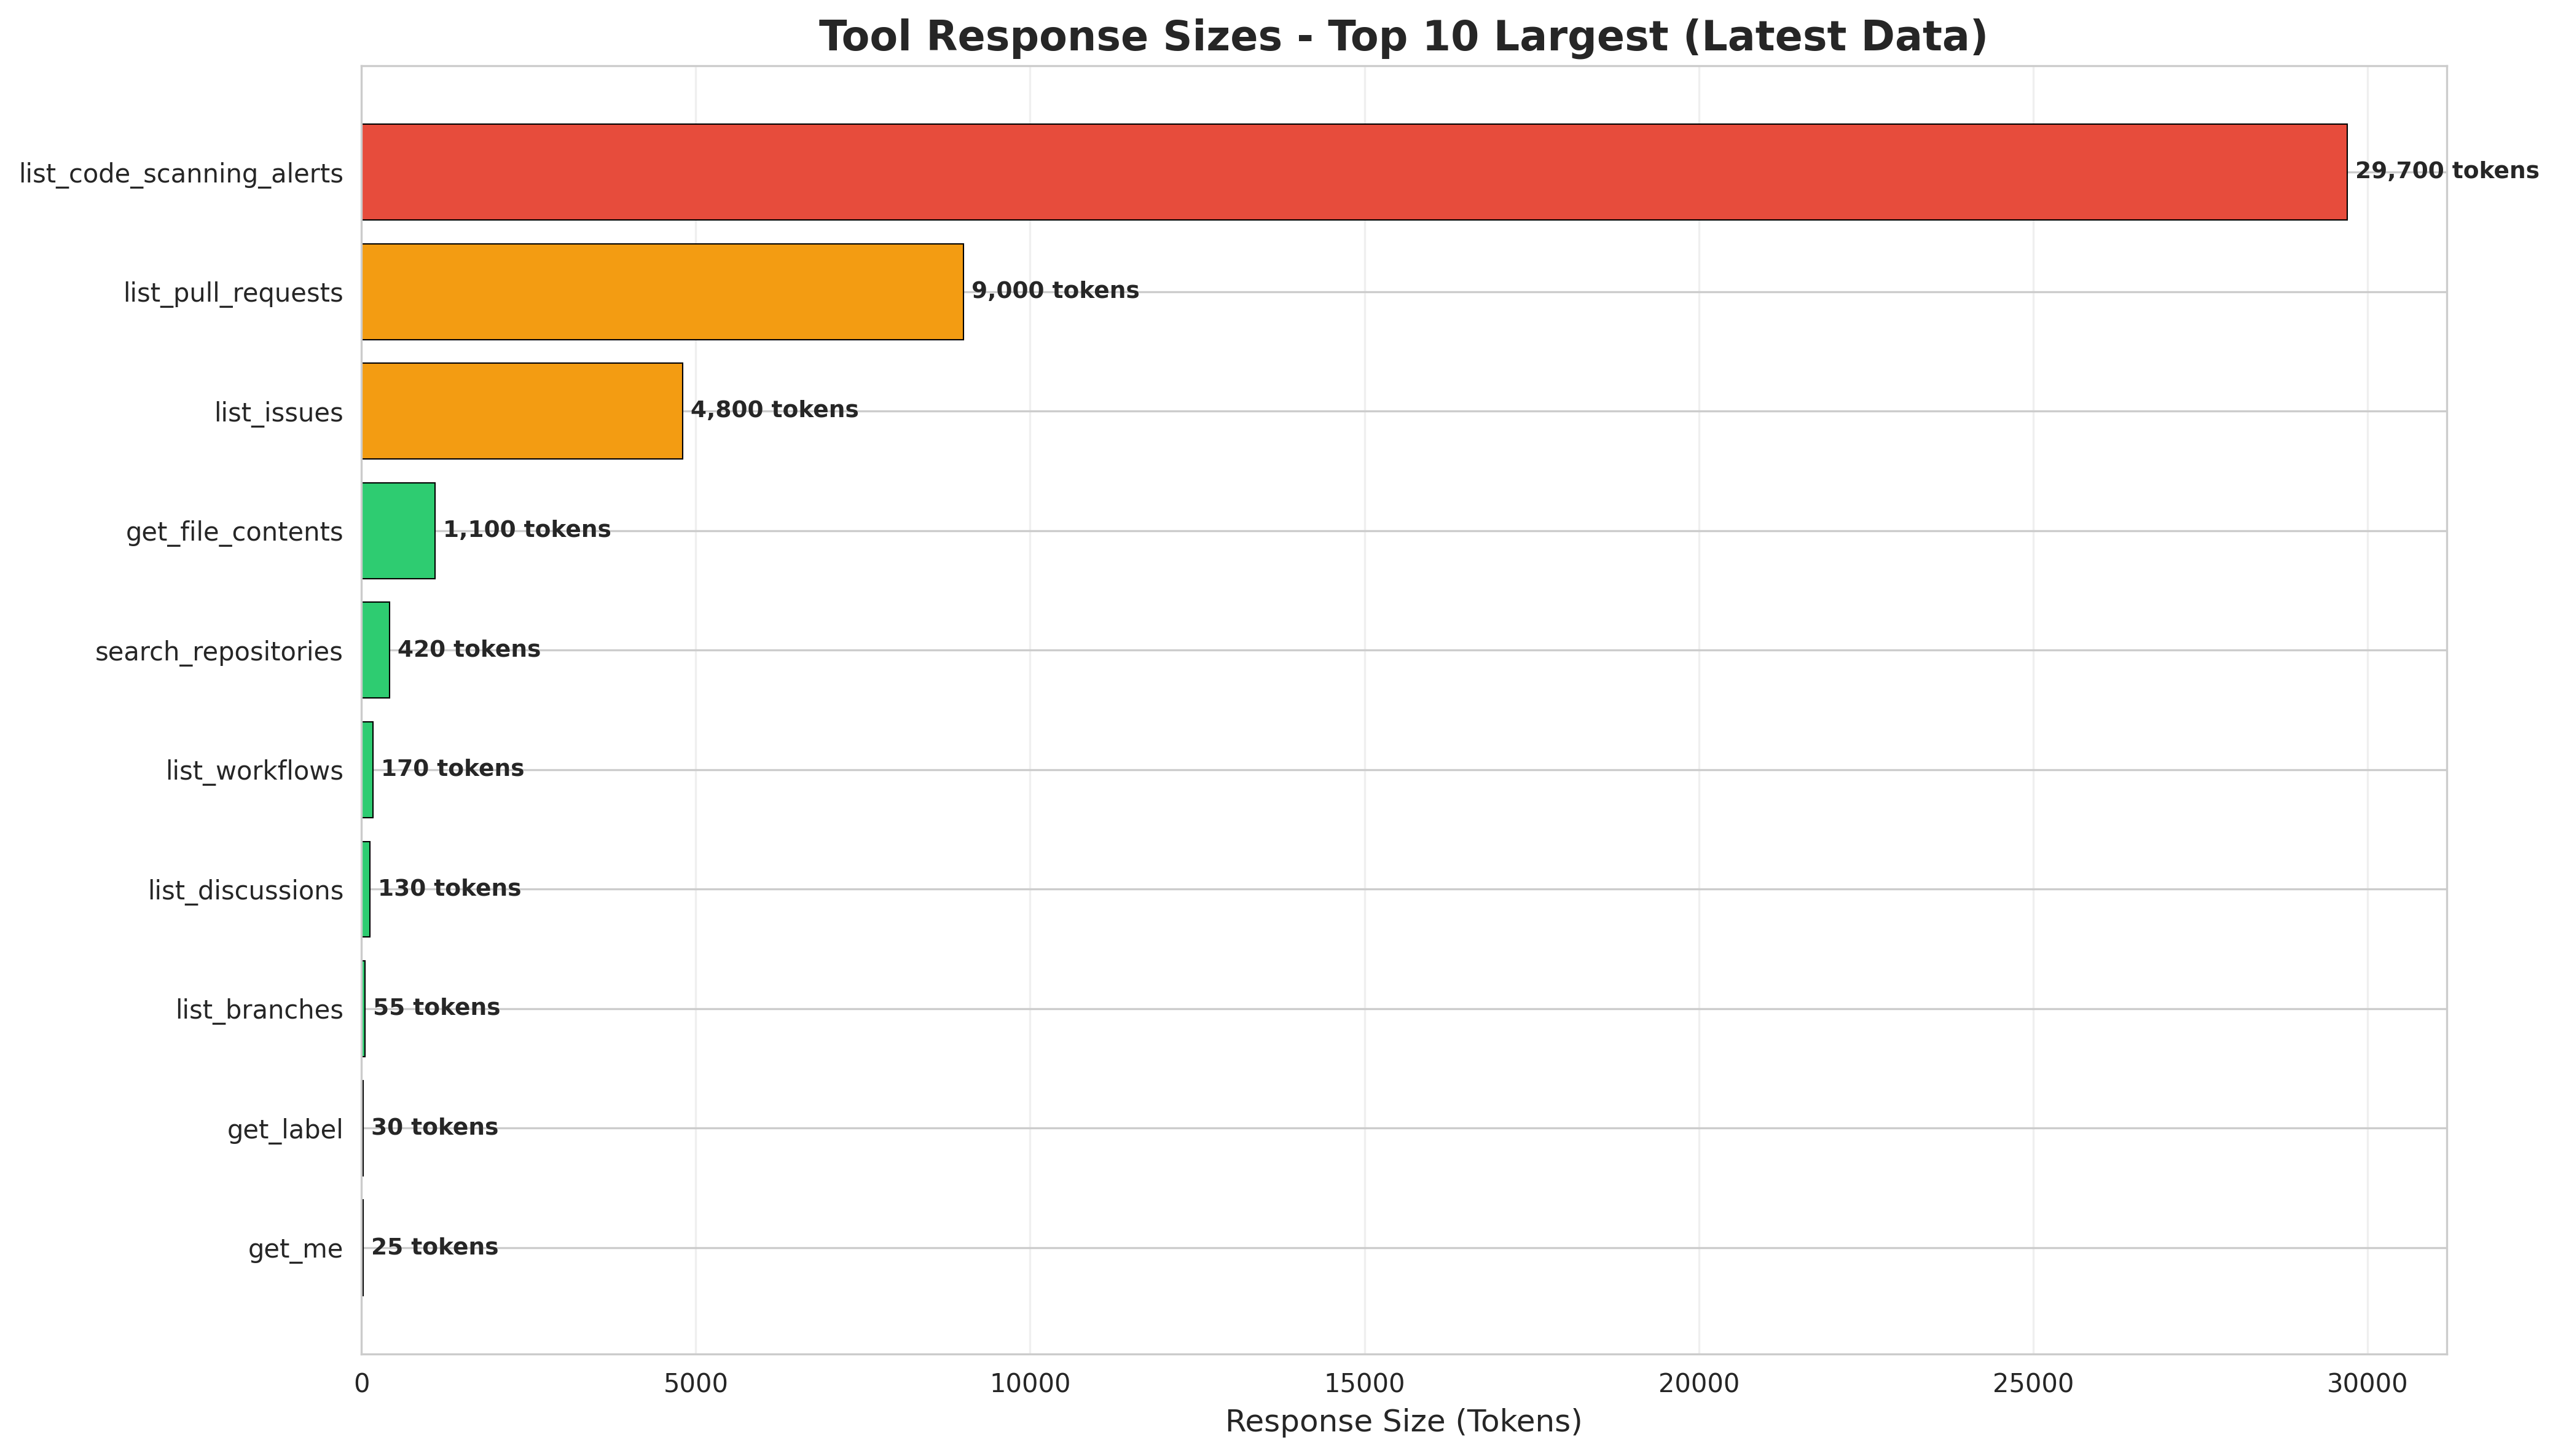Click the get_label axis label
The height and width of the screenshot is (1456, 2558).
pos(285,1130)
